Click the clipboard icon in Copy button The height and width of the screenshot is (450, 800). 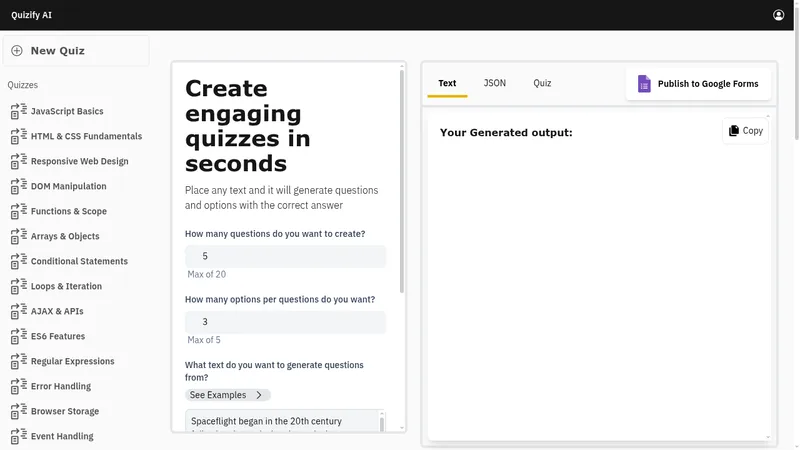[734, 131]
